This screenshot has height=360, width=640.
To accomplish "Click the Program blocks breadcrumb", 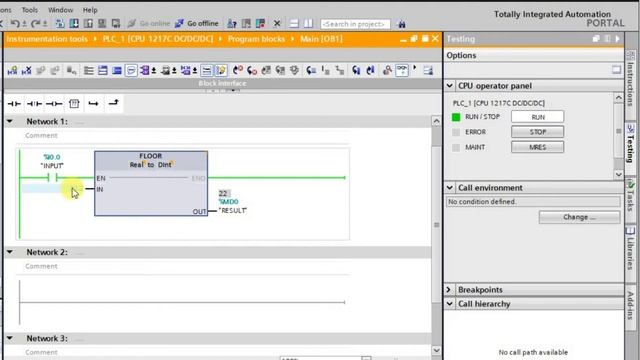I will coord(256,39).
